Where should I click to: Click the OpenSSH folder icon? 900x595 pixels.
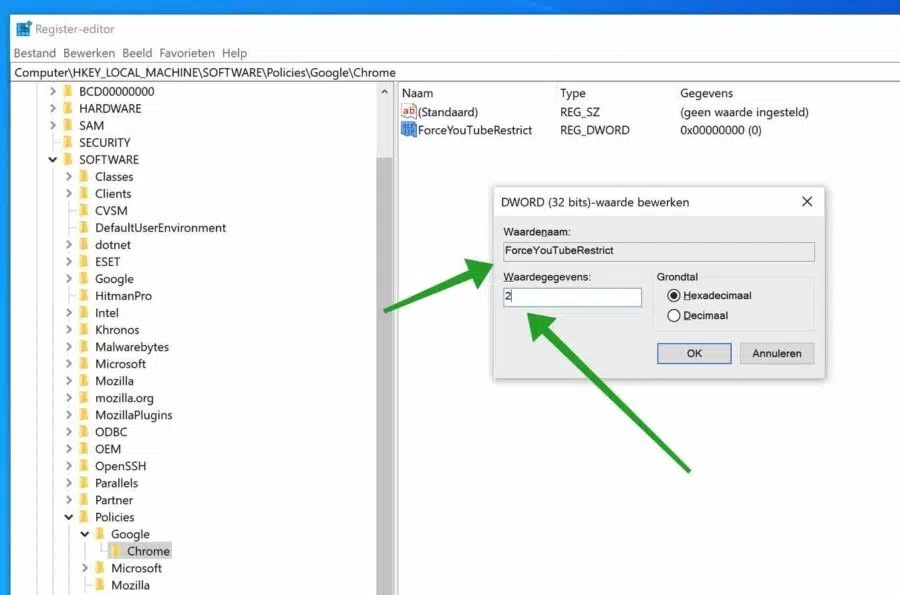tap(84, 466)
